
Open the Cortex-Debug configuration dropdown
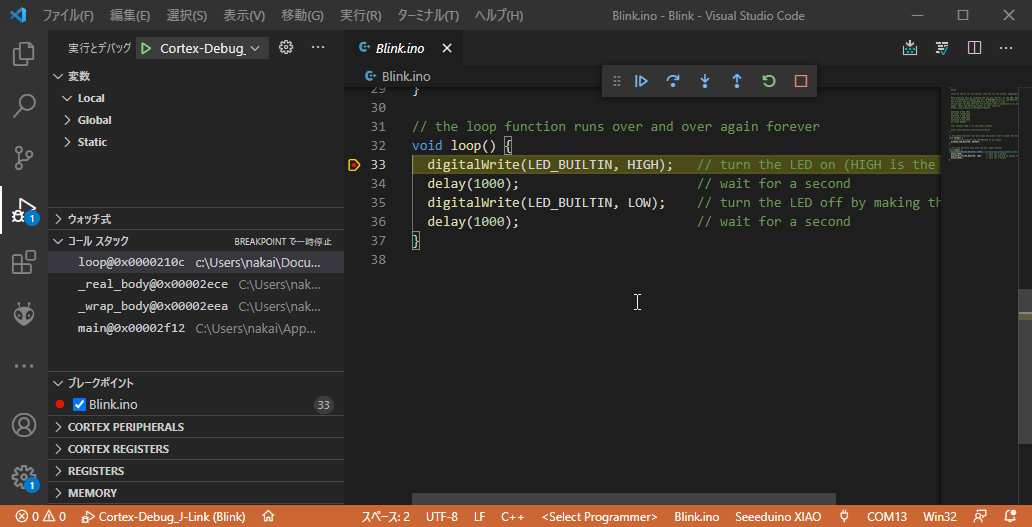click(x=203, y=48)
